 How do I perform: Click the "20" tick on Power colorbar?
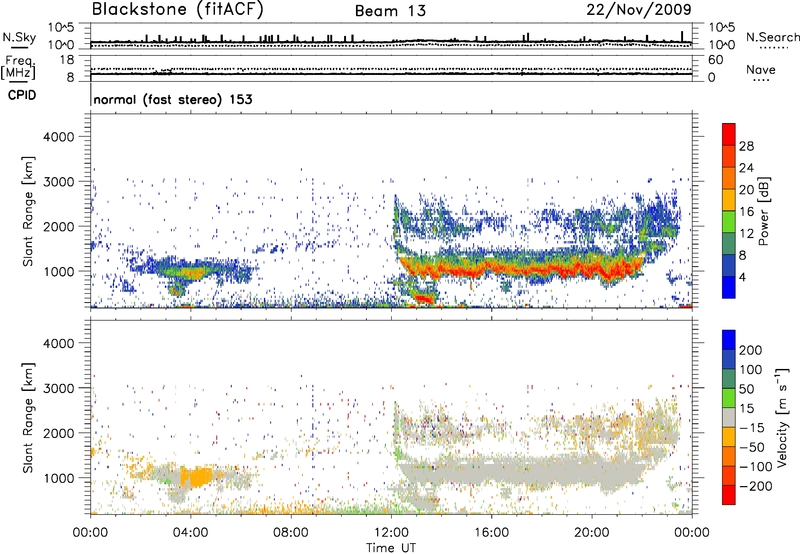746,190
